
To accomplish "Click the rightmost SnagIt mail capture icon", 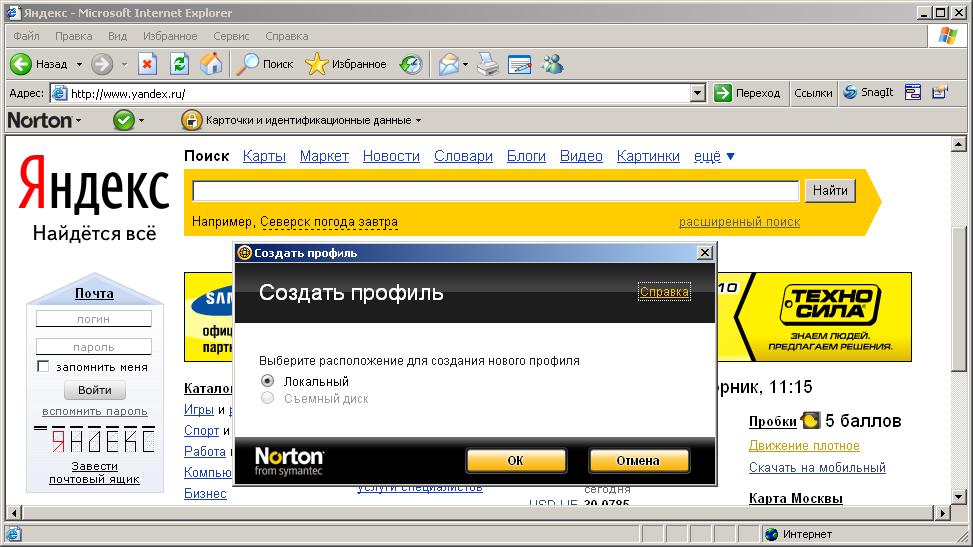I will click(940, 93).
